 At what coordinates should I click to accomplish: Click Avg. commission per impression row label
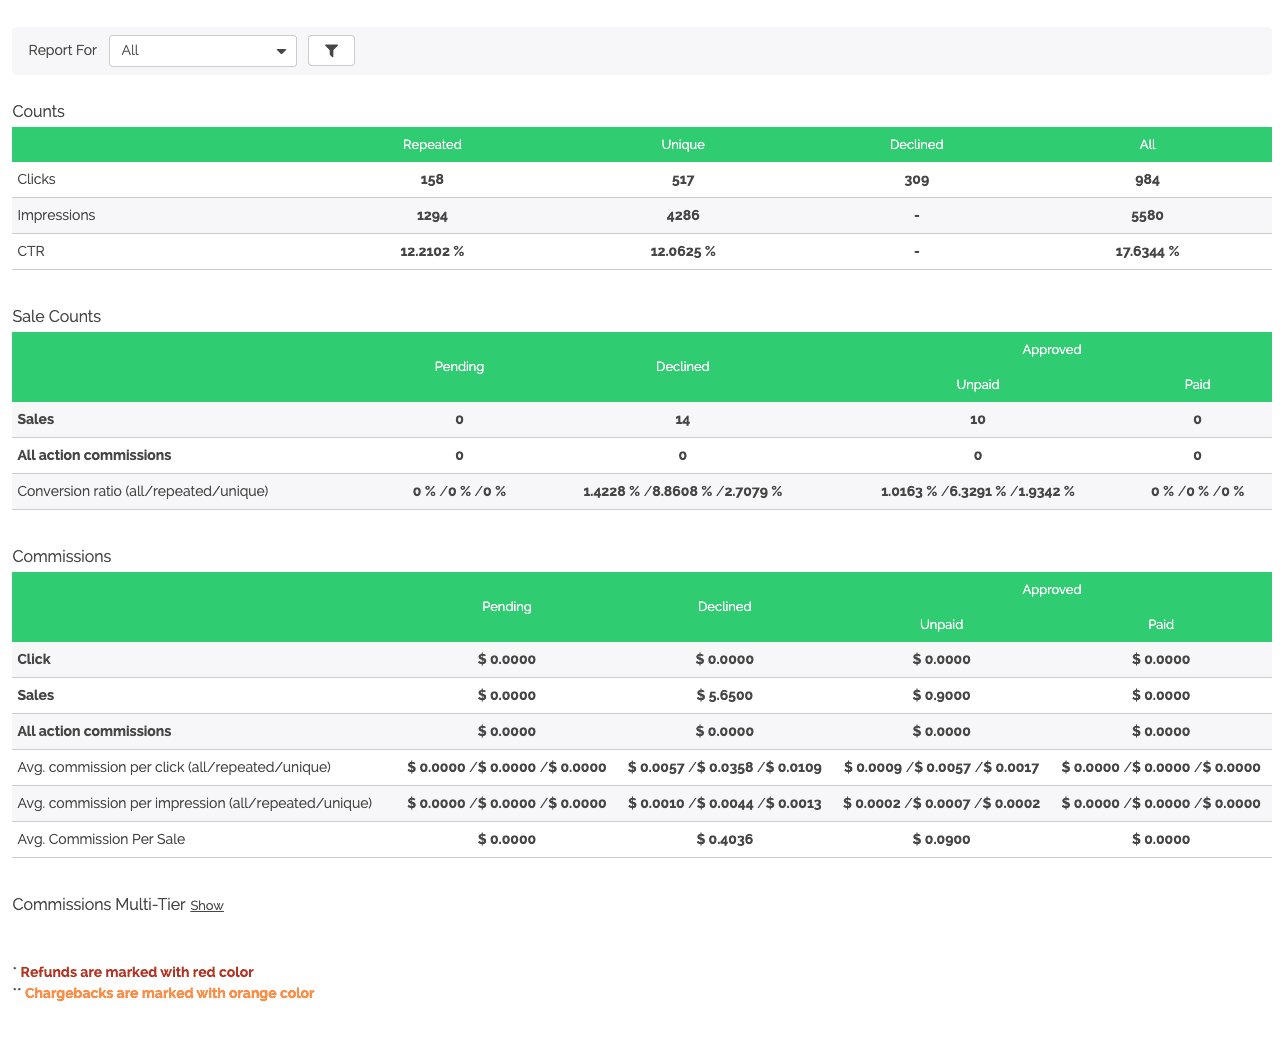(195, 803)
